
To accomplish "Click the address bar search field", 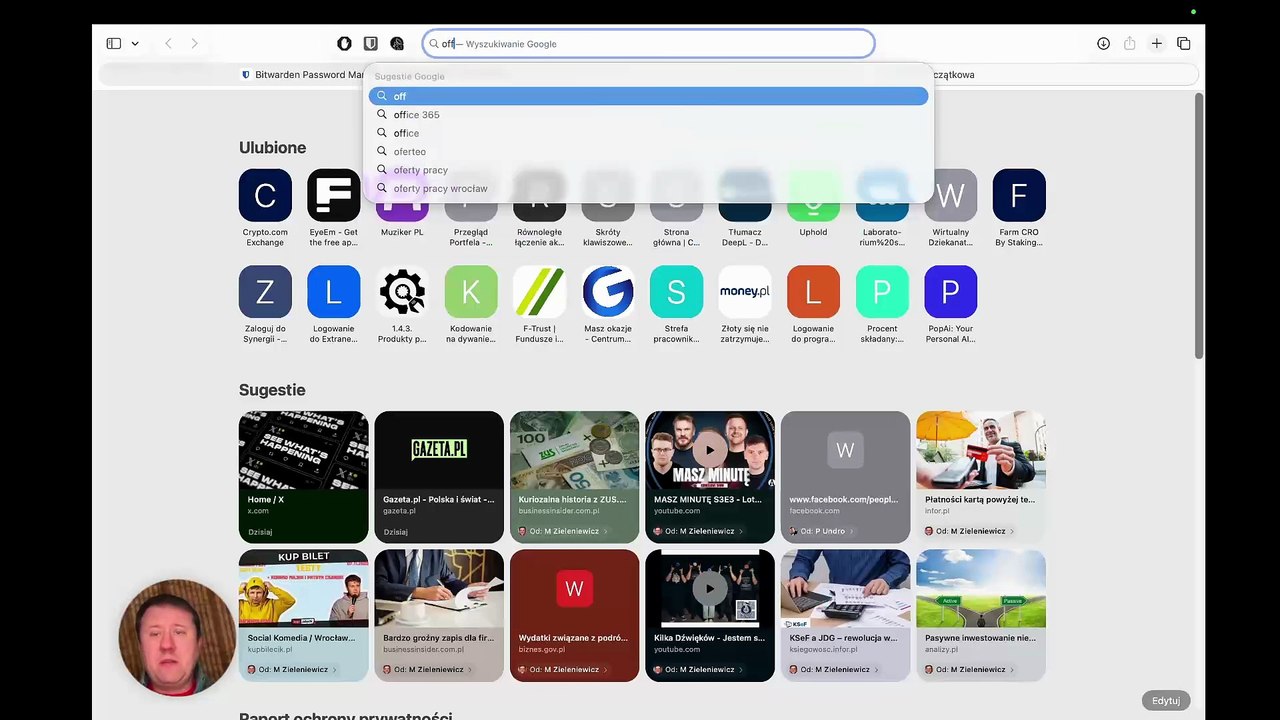I will coord(649,44).
